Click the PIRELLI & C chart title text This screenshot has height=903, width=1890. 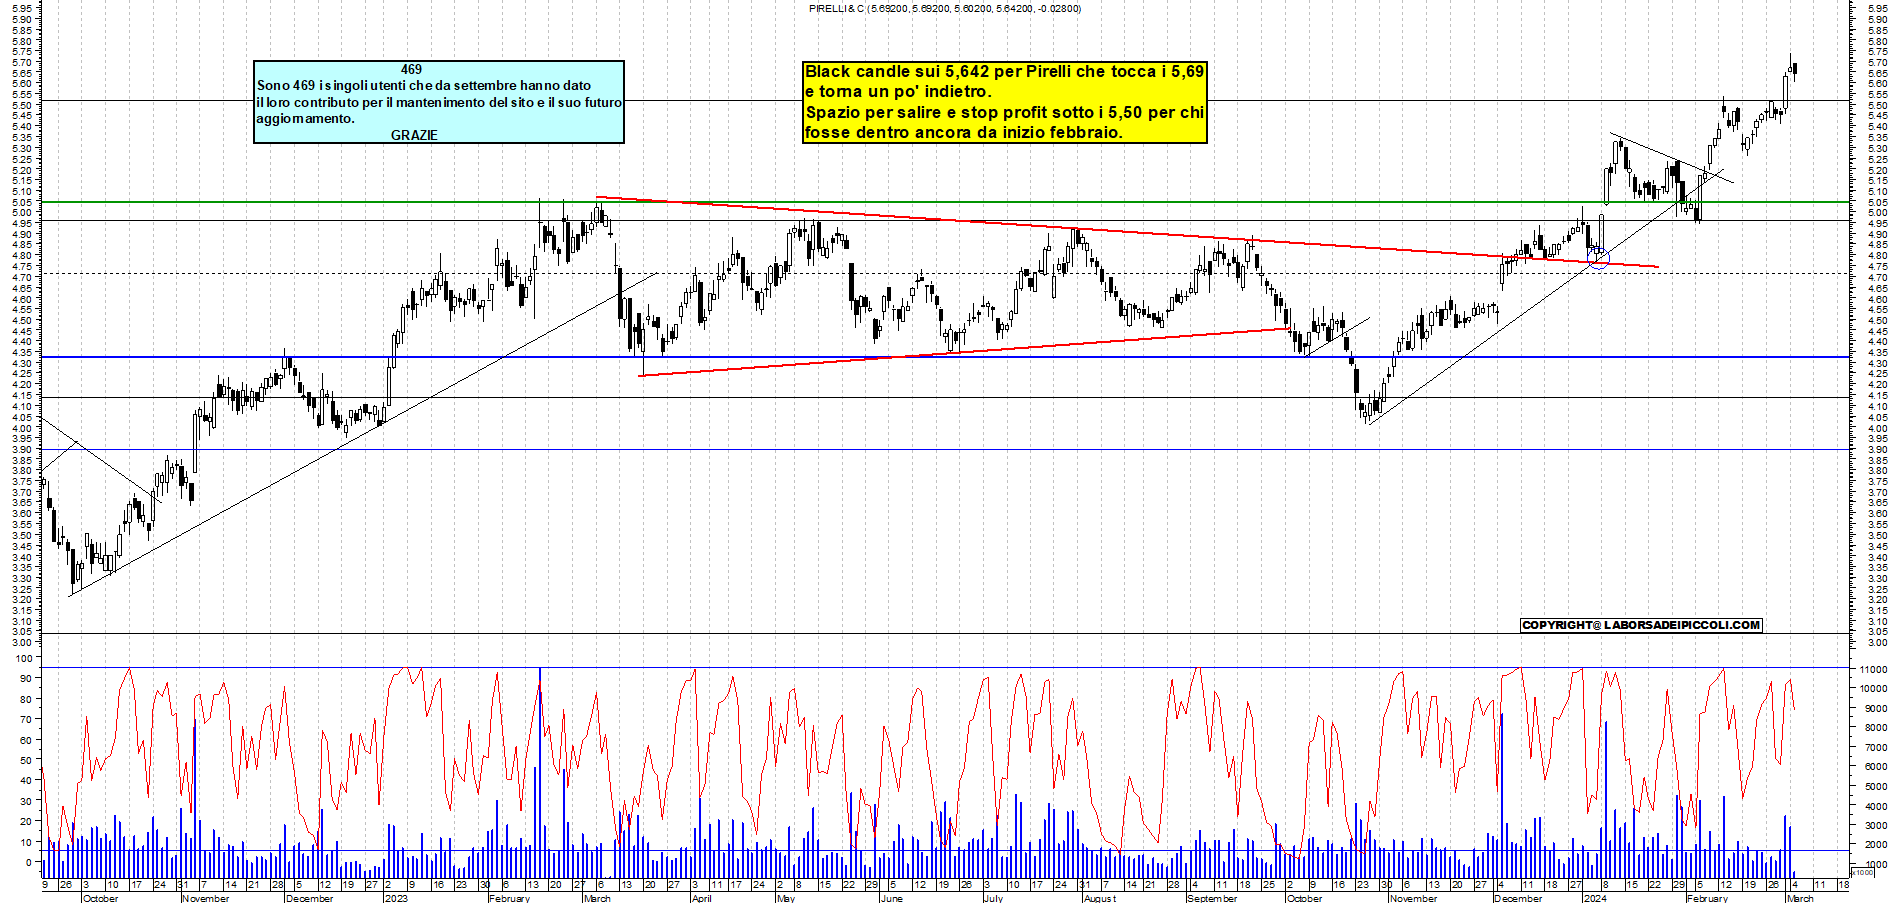pos(944,8)
